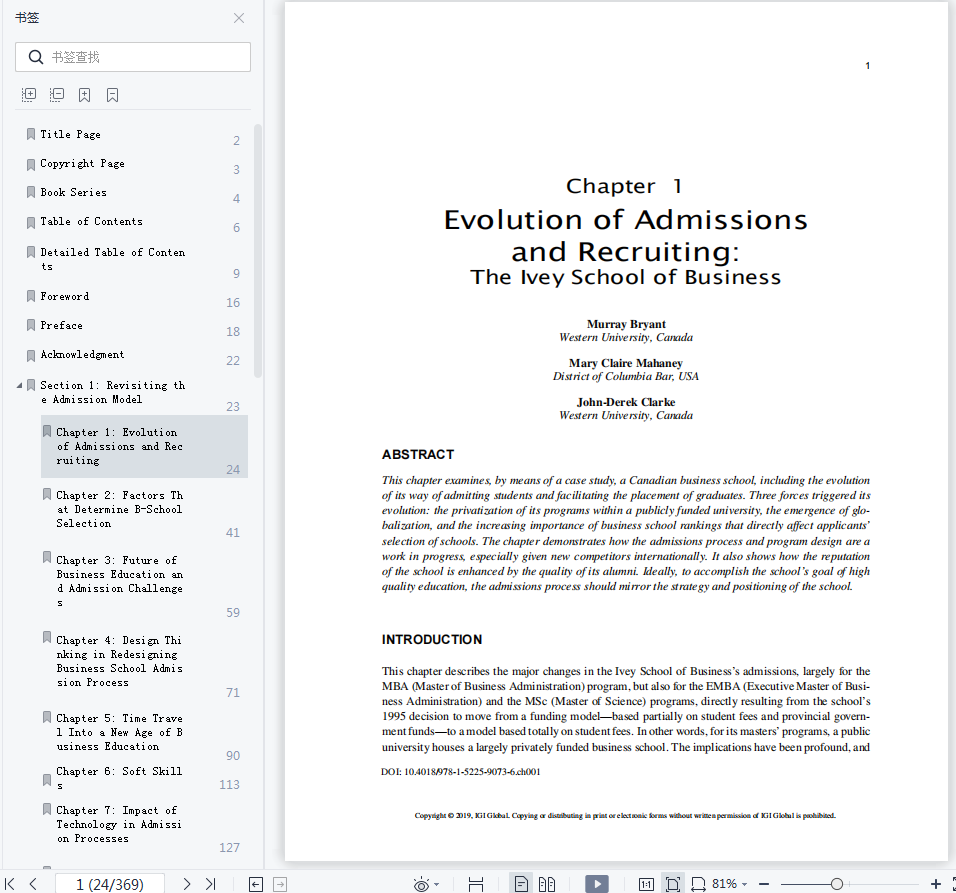Click the bookmark panel scrollbar
The width and height of the screenshot is (956, 893).
click(x=258, y=251)
